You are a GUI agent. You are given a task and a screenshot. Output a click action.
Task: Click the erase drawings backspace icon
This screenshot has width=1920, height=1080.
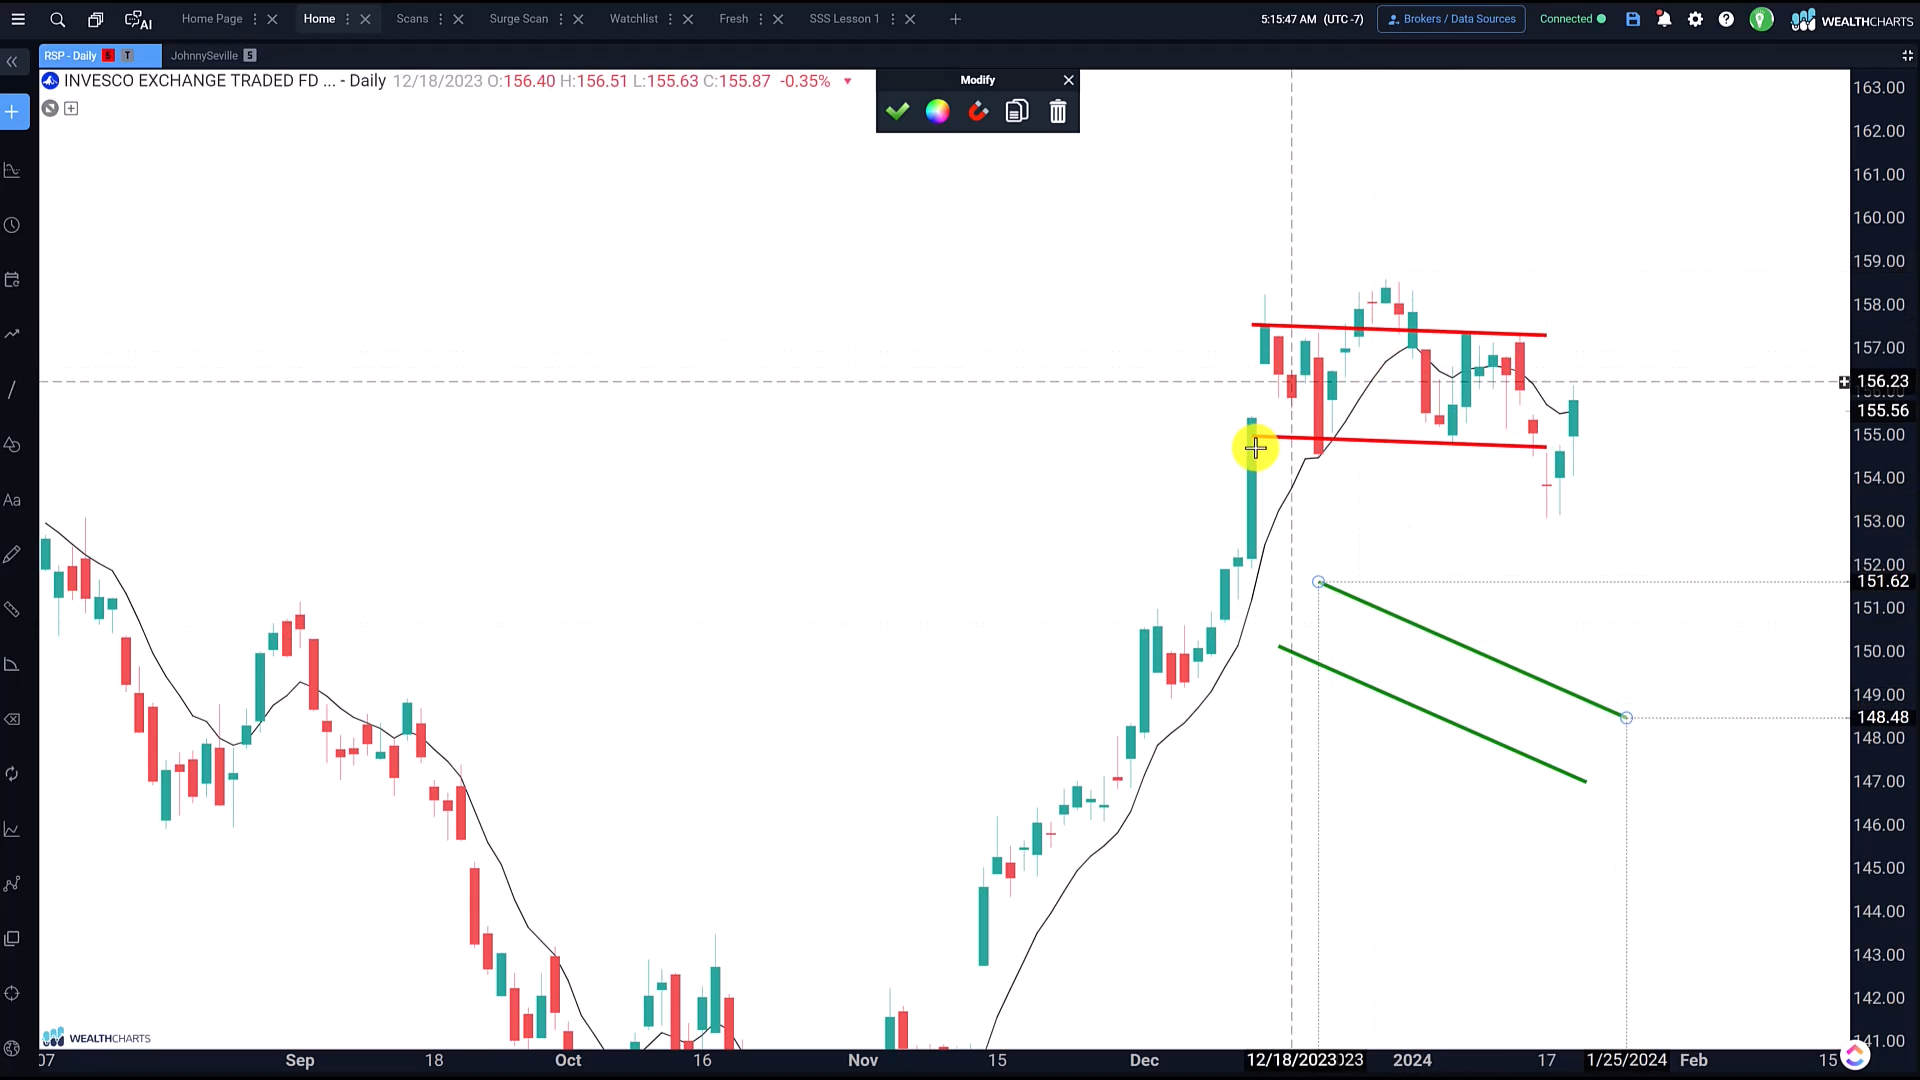click(x=12, y=719)
